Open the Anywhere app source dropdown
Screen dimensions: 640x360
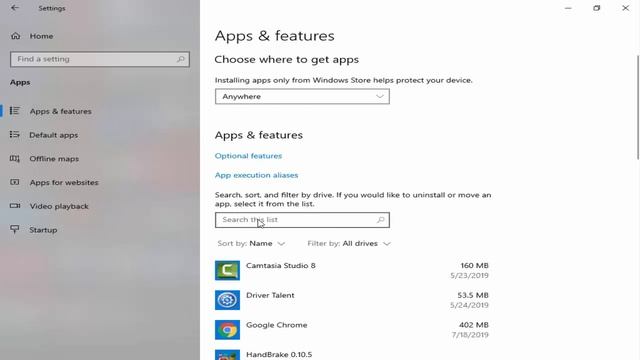302,96
